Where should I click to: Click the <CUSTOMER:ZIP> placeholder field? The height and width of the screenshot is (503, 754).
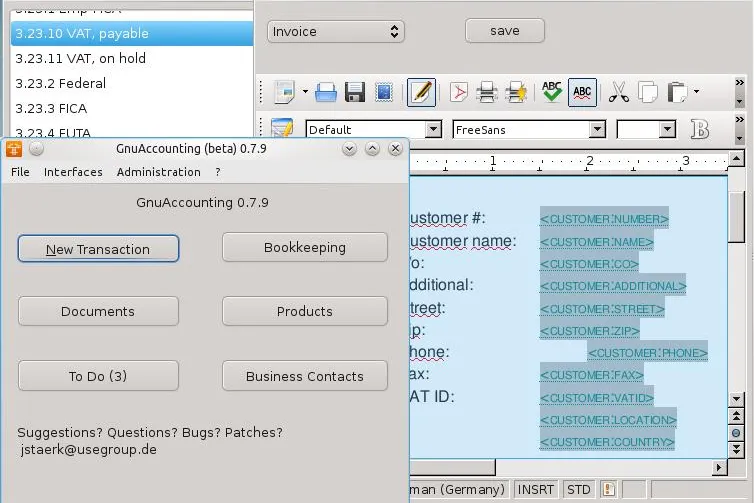(x=590, y=331)
